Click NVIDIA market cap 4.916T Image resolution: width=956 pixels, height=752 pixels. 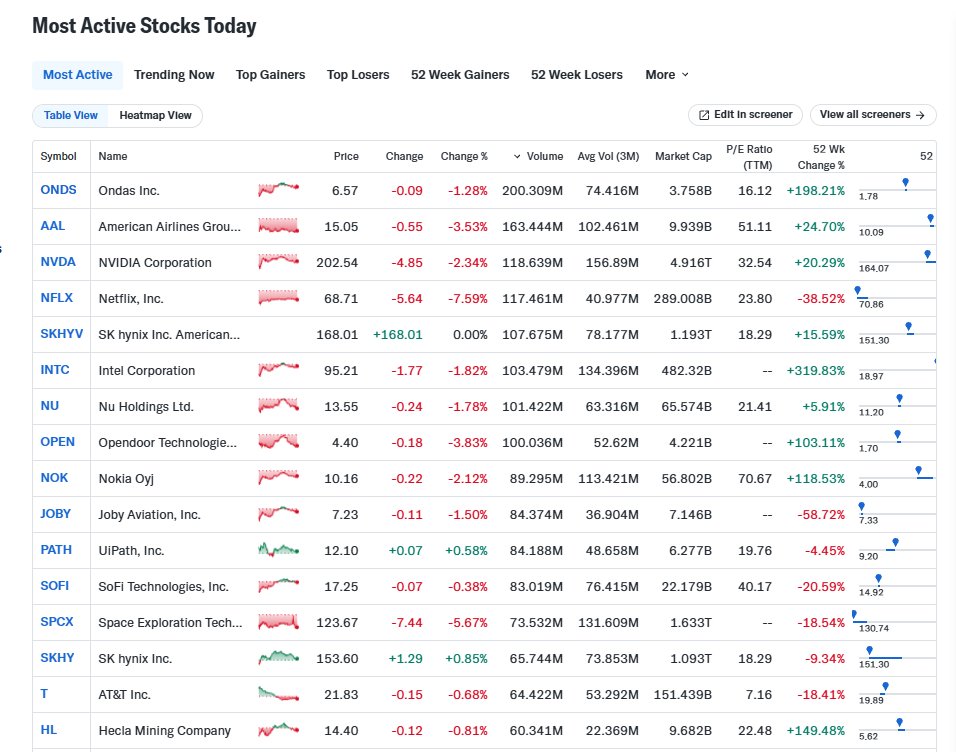691,262
